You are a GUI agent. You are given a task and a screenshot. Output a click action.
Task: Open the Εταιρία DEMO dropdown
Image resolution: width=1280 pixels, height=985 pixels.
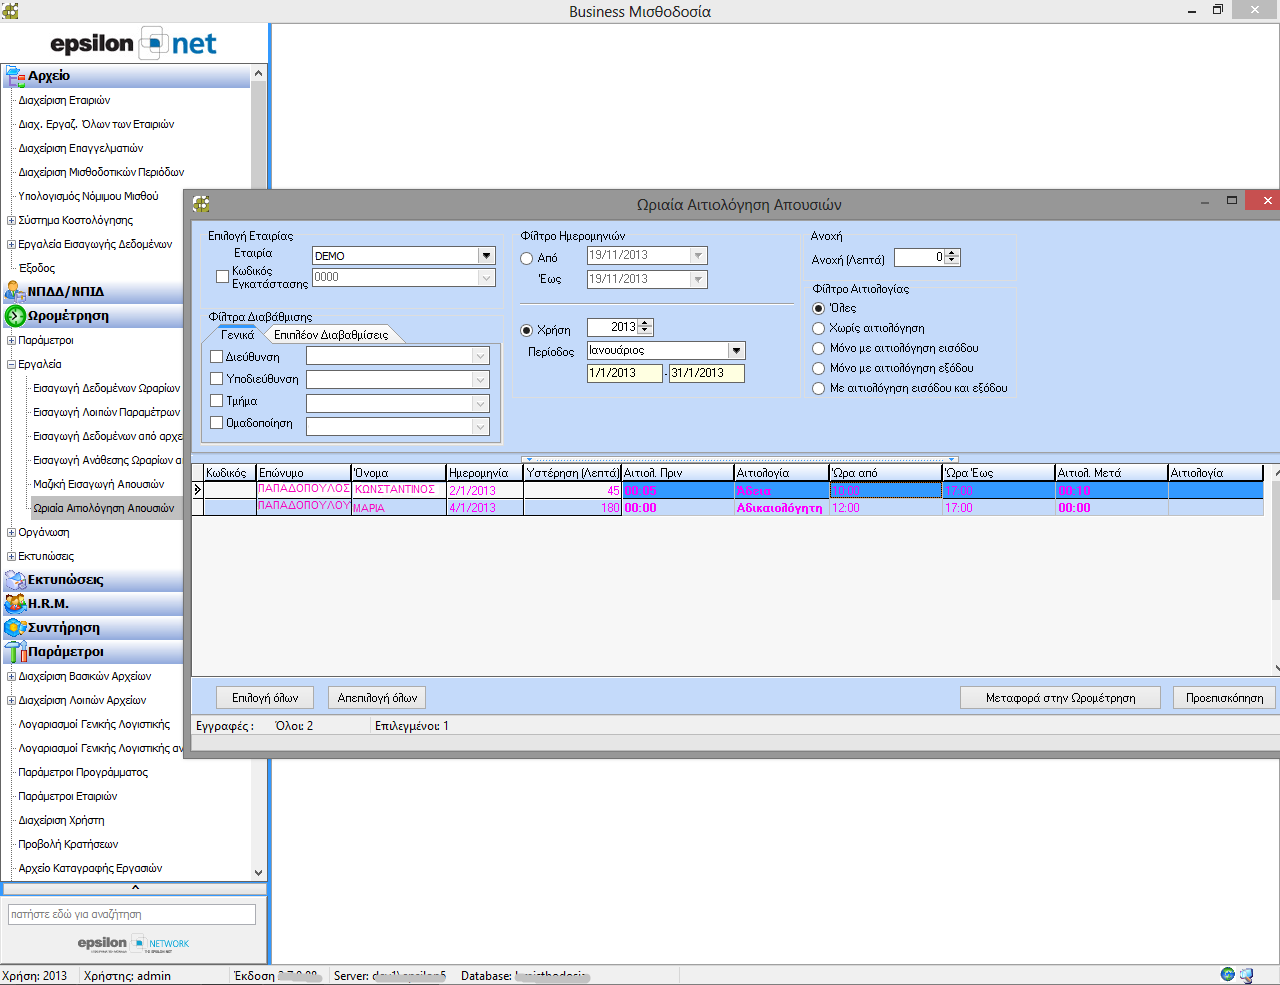pos(486,256)
